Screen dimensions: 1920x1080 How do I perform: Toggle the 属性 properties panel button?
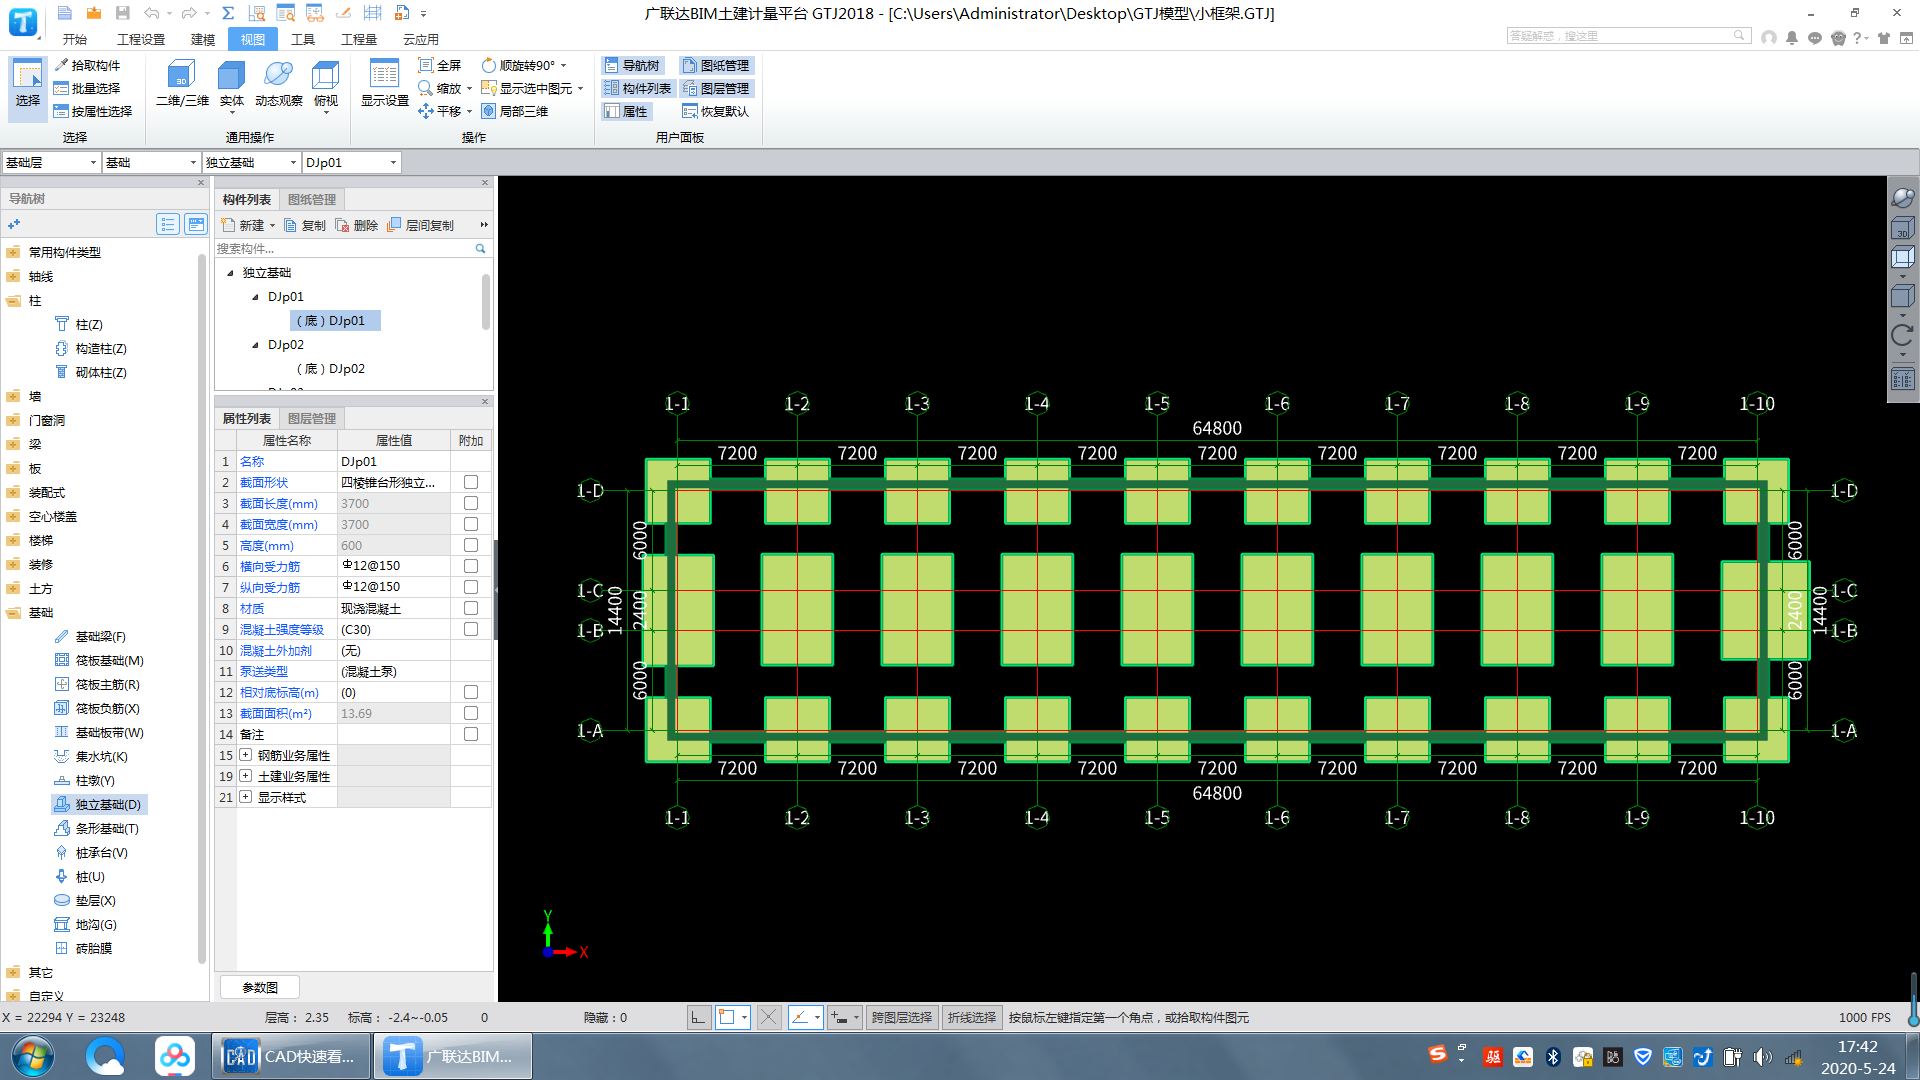pyautogui.click(x=627, y=111)
